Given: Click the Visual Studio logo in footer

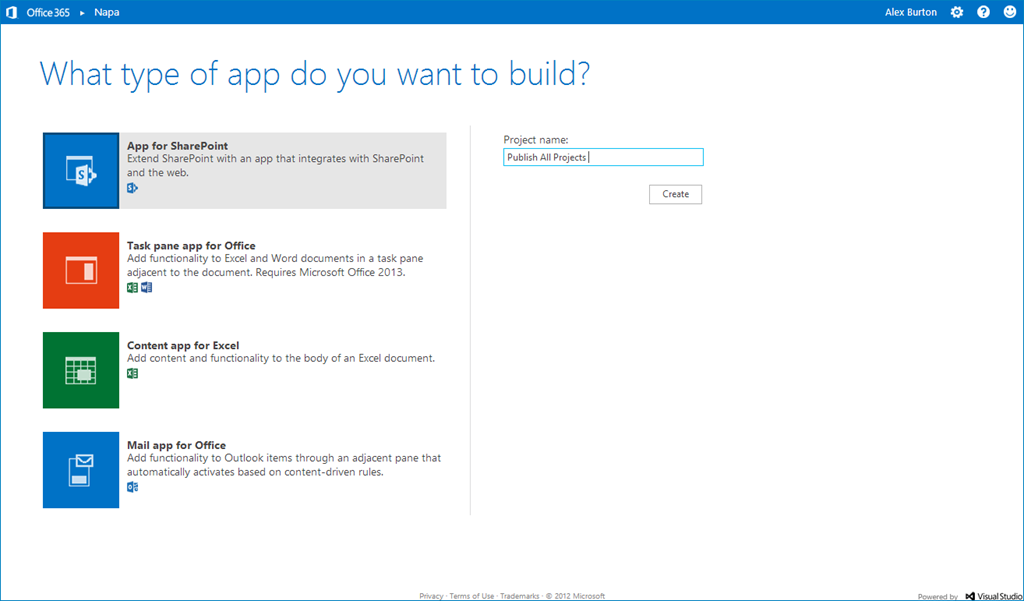Looking at the screenshot, I should point(993,596).
